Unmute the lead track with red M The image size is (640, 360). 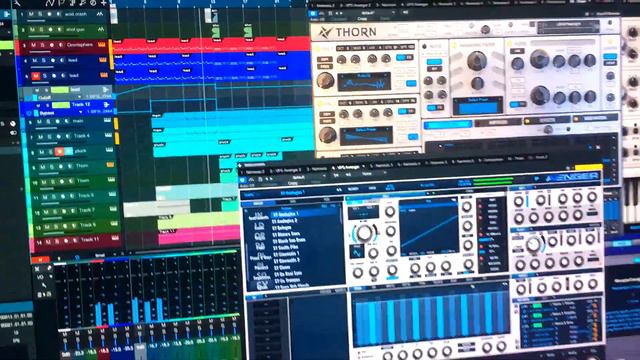pos(36,76)
